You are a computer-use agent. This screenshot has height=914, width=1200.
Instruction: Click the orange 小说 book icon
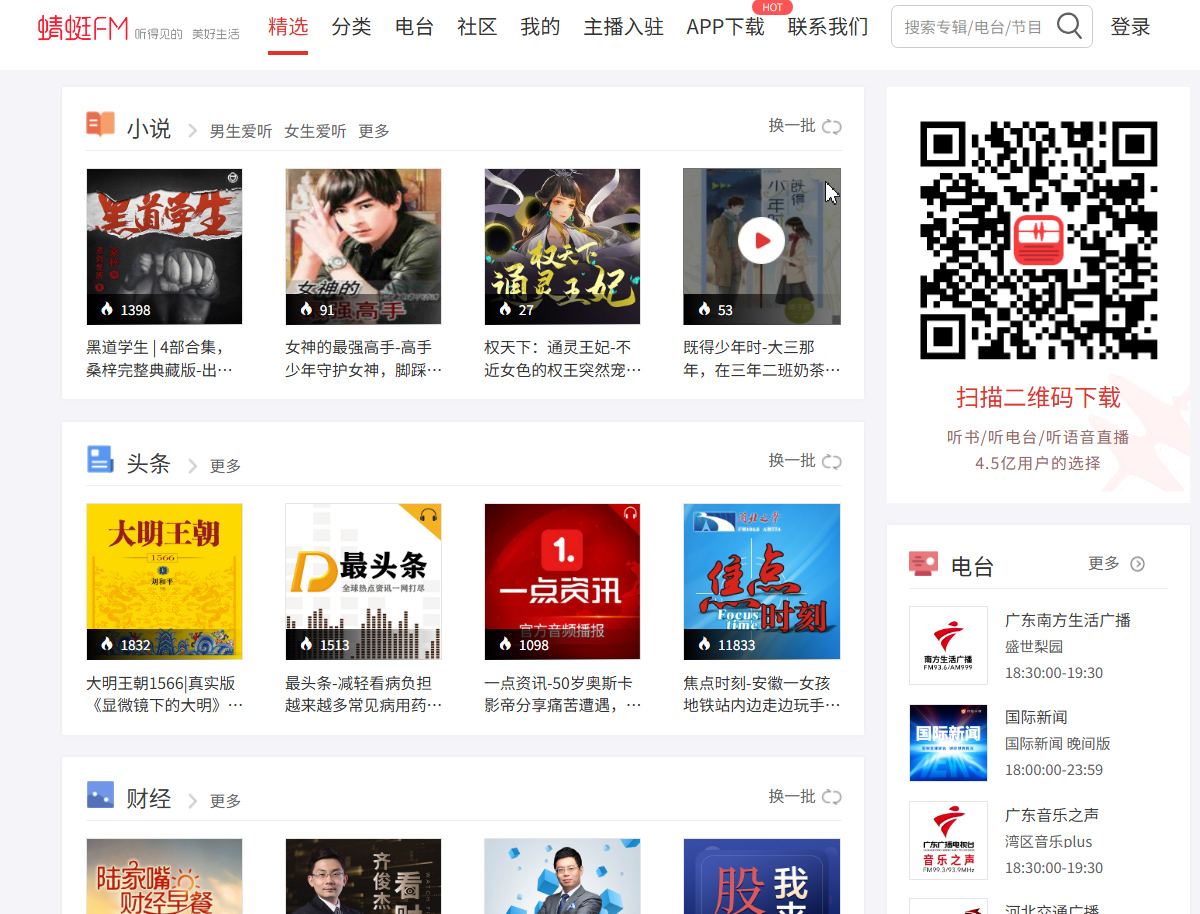tap(100, 124)
